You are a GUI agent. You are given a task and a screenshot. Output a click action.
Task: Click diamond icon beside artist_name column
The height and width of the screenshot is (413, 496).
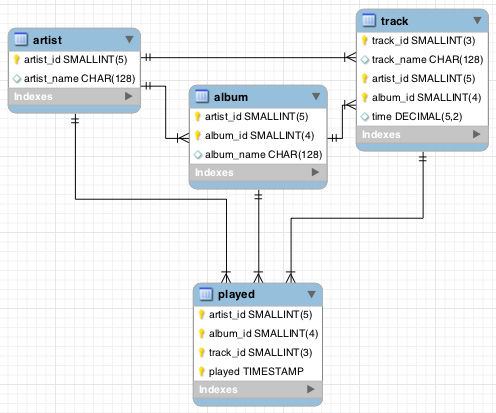pyautogui.click(x=17, y=79)
